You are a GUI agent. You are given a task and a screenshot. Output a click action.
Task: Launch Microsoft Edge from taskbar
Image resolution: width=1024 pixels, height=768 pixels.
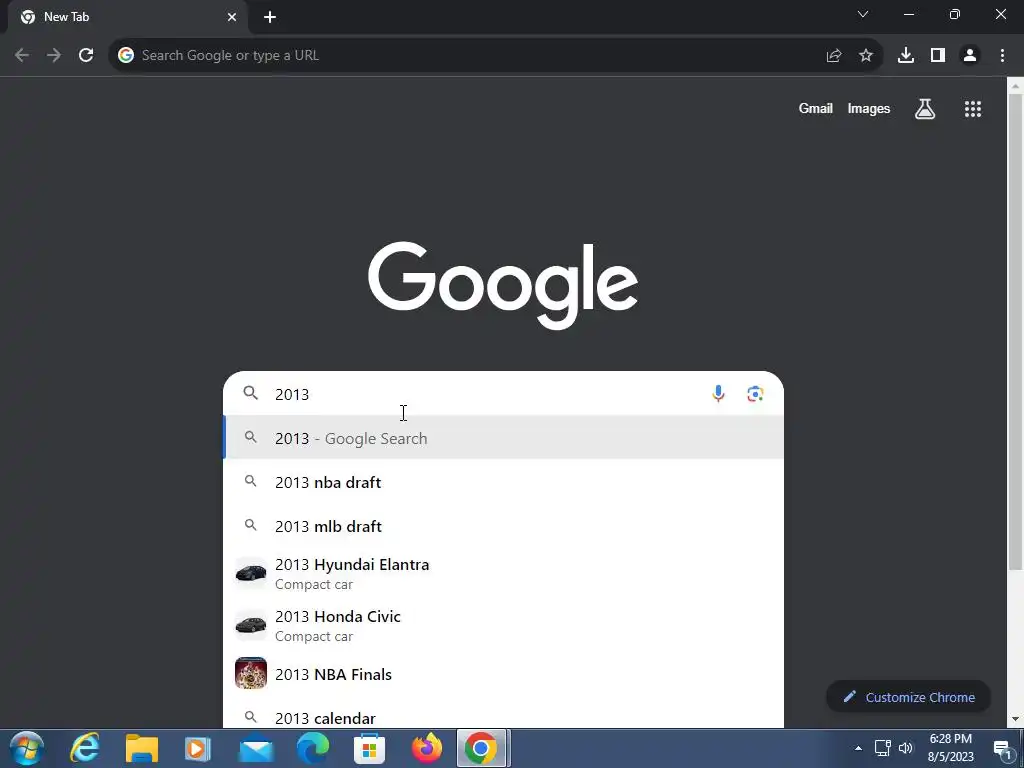(313, 748)
